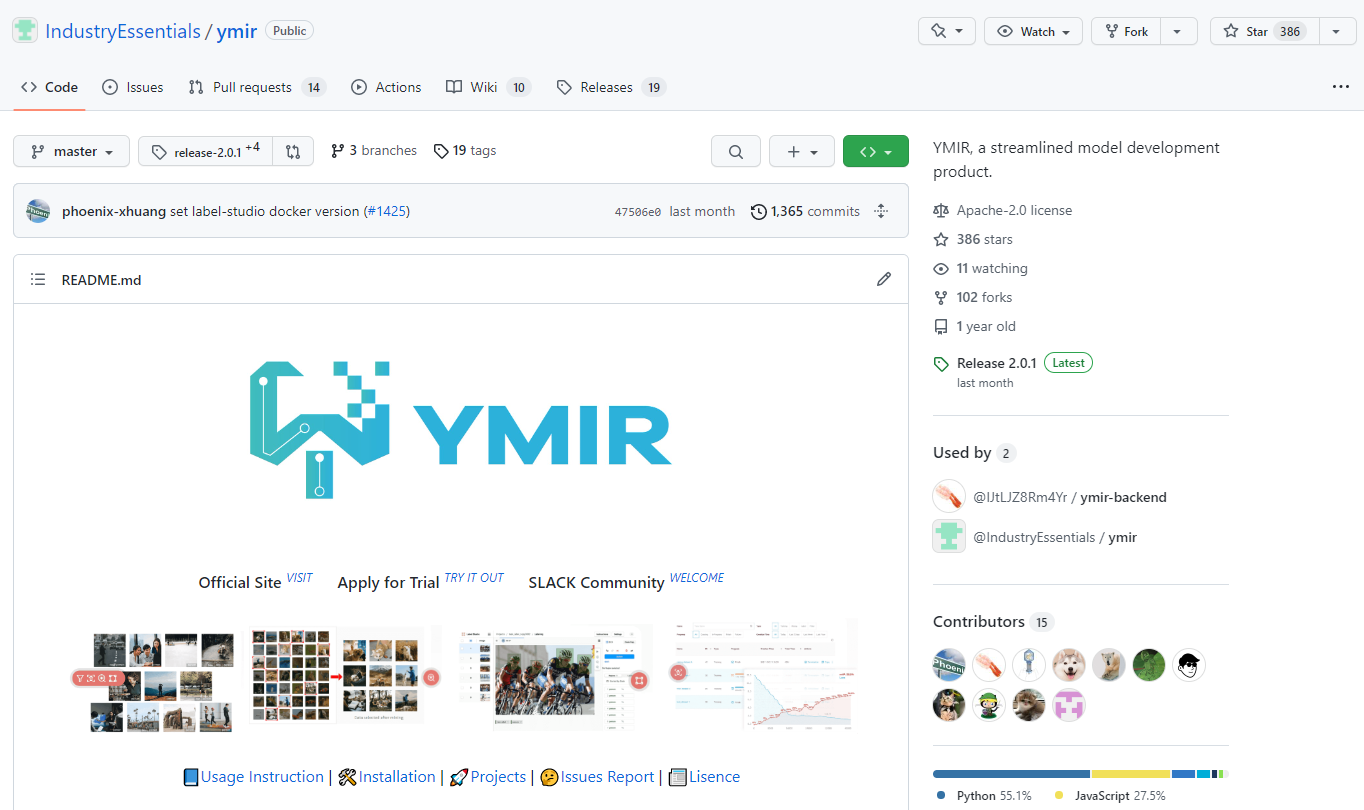1364x810 pixels.
Task: Expand the fork options caret
Action: pyautogui.click(x=1178, y=31)
